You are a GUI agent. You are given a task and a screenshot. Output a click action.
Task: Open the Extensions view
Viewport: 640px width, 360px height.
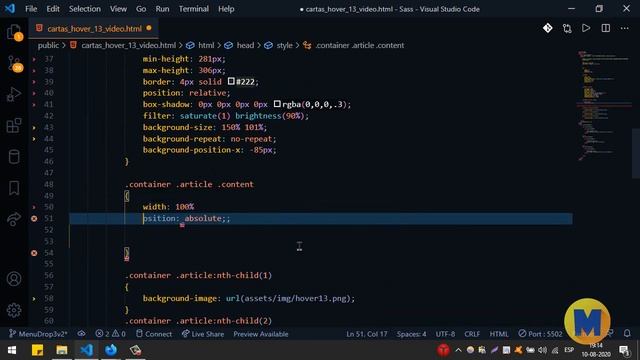click(14, 125)
